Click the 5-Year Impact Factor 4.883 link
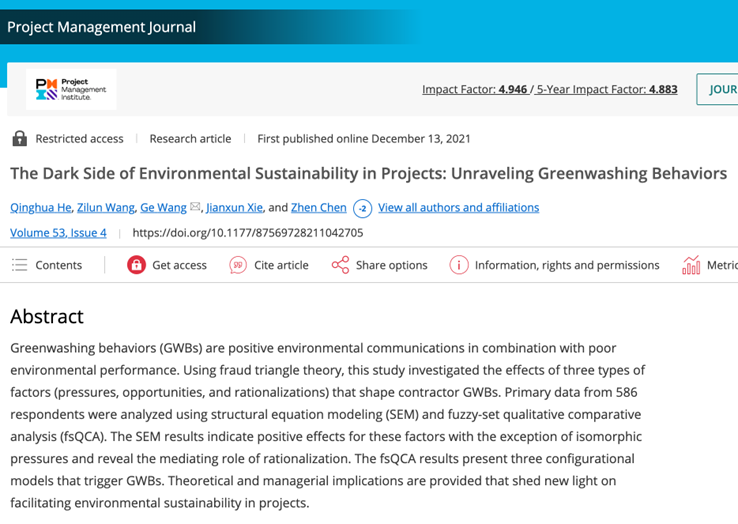The width and height of the screenshot is (738, 524). [x=607, y=89]
